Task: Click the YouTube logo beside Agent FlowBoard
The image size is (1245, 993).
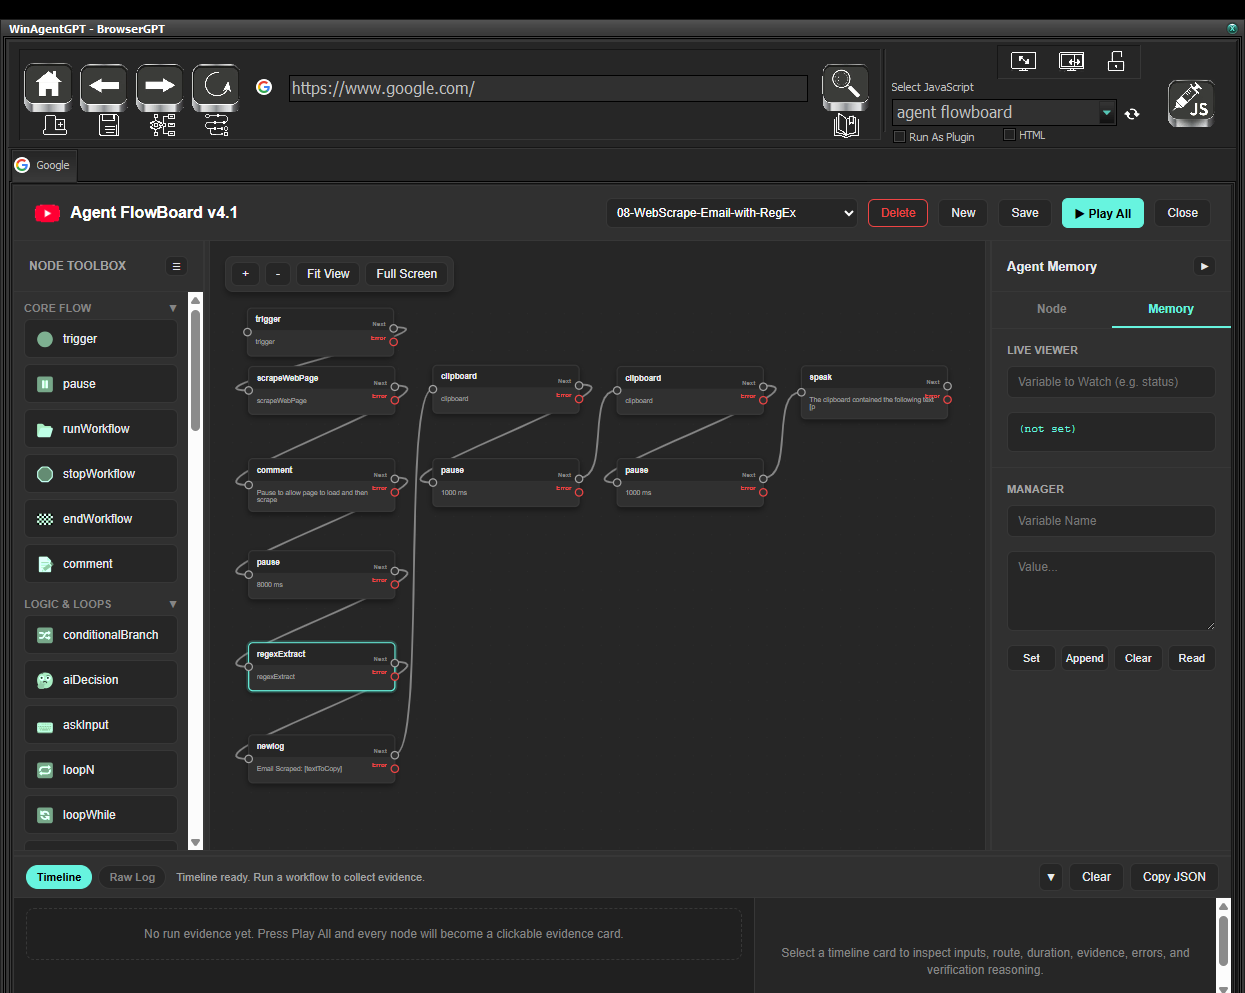Action: coord(47,213)
